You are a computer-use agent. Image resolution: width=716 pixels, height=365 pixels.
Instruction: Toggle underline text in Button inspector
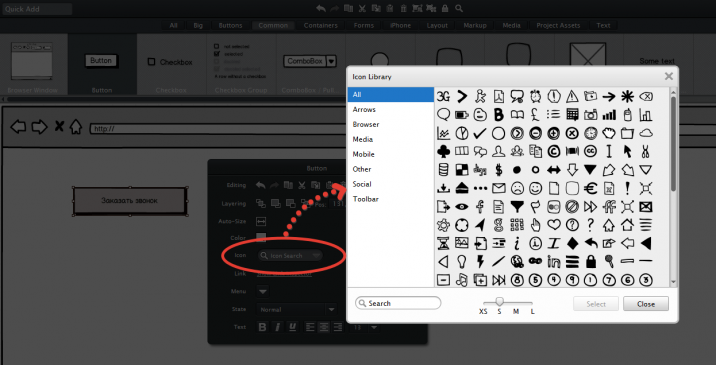click(292, 327)
